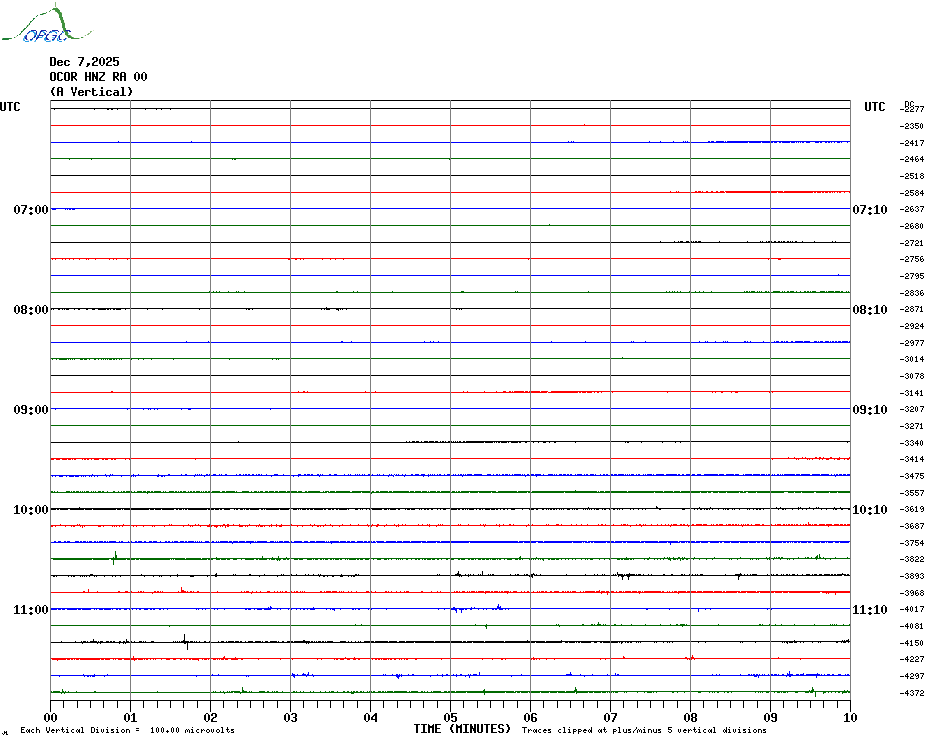Image resolution: width=930 pixels, height=744 pixels.
Task: Click the 05 minute tick label
Action: pos(450,717)
